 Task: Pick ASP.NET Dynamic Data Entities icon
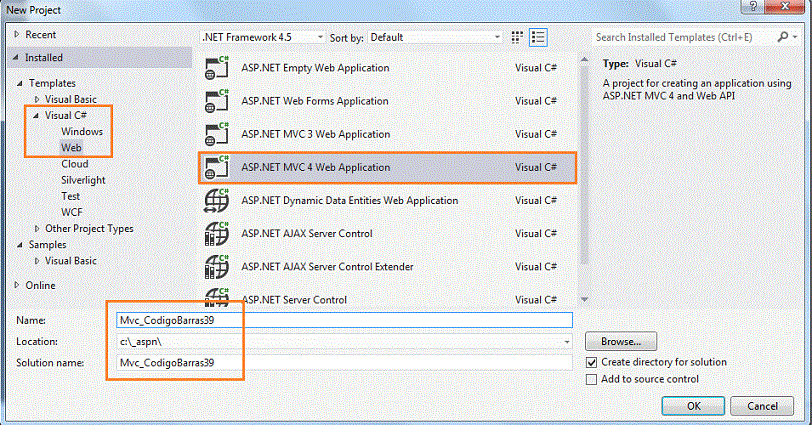click(216, 200)
